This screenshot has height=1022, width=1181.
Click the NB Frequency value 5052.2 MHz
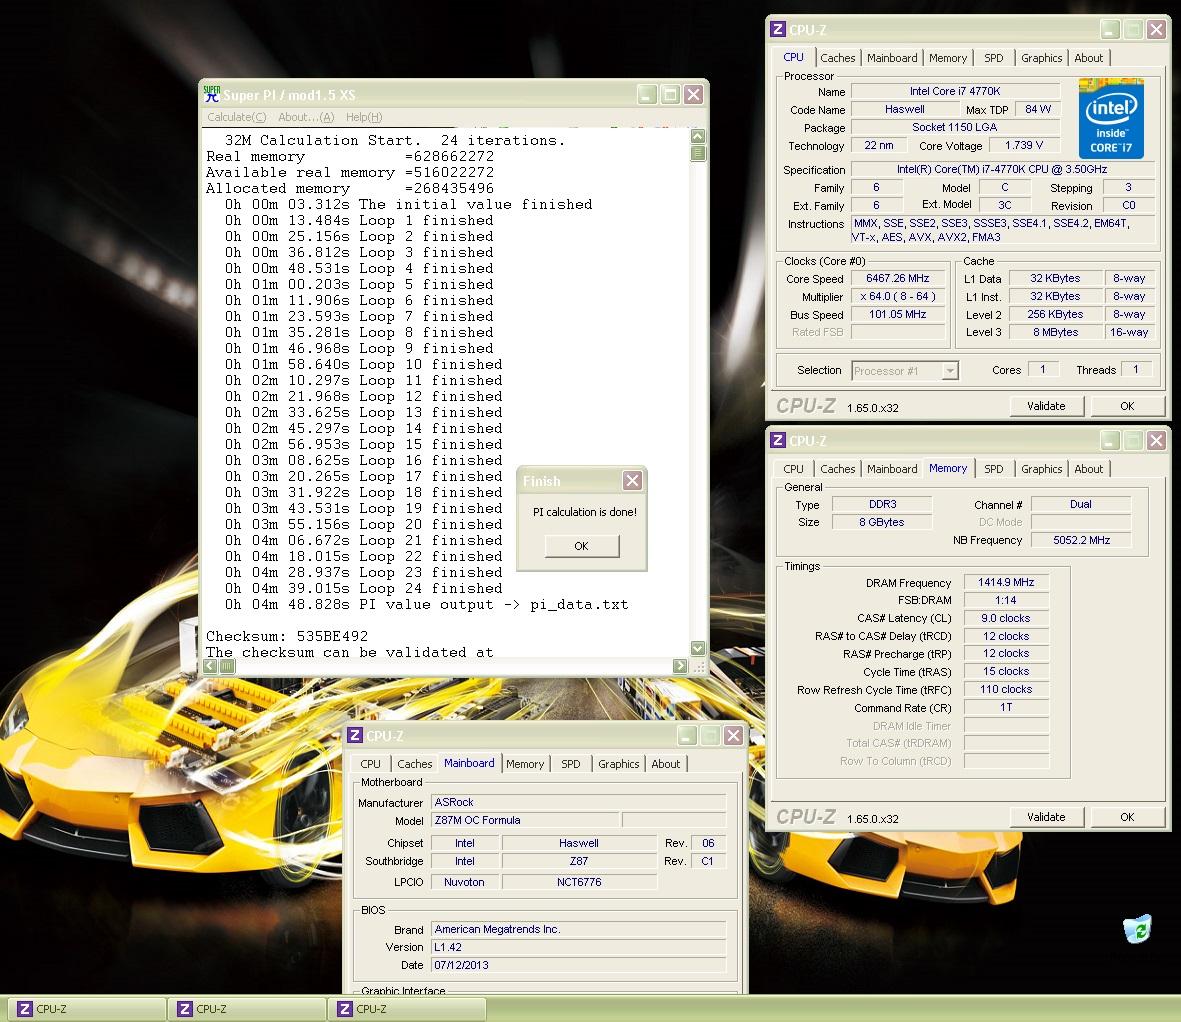pyautogui.click(x=1081, y=540)
